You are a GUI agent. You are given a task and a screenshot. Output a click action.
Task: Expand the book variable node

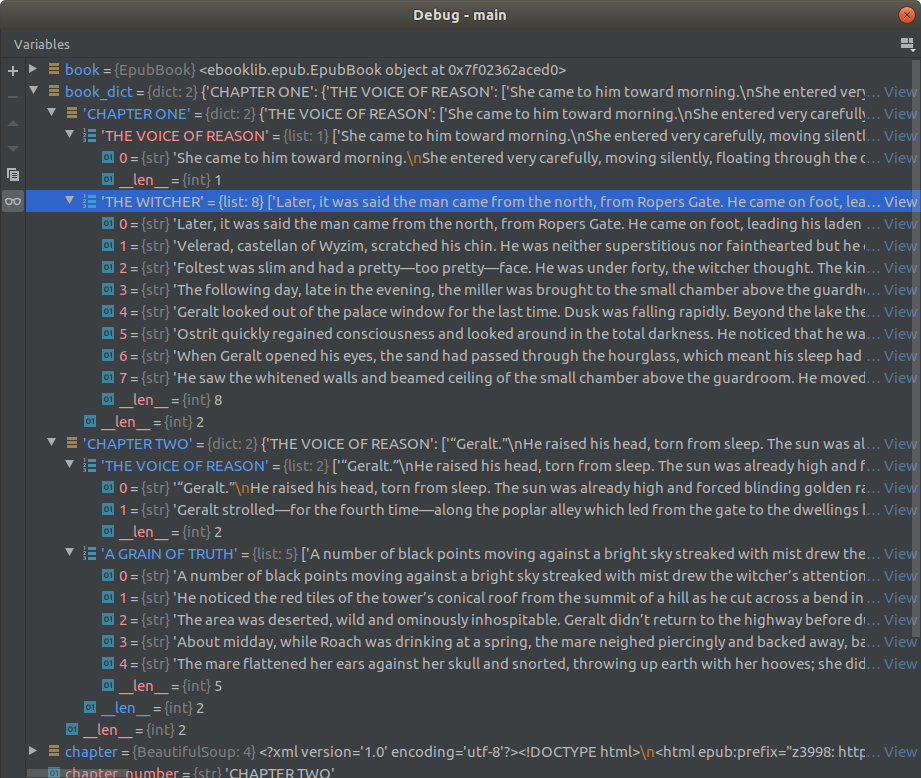click(x=33, y=69)
